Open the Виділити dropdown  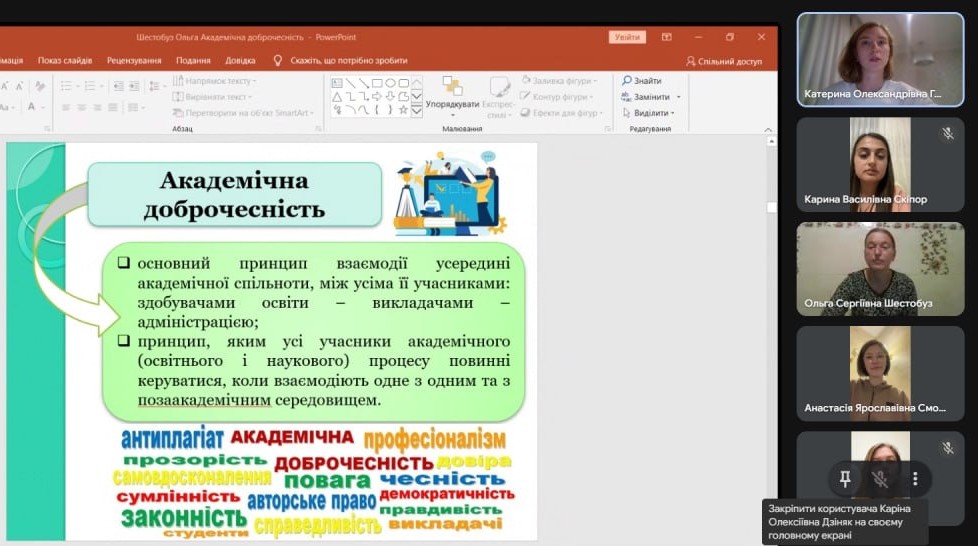[x=674, y=113]
